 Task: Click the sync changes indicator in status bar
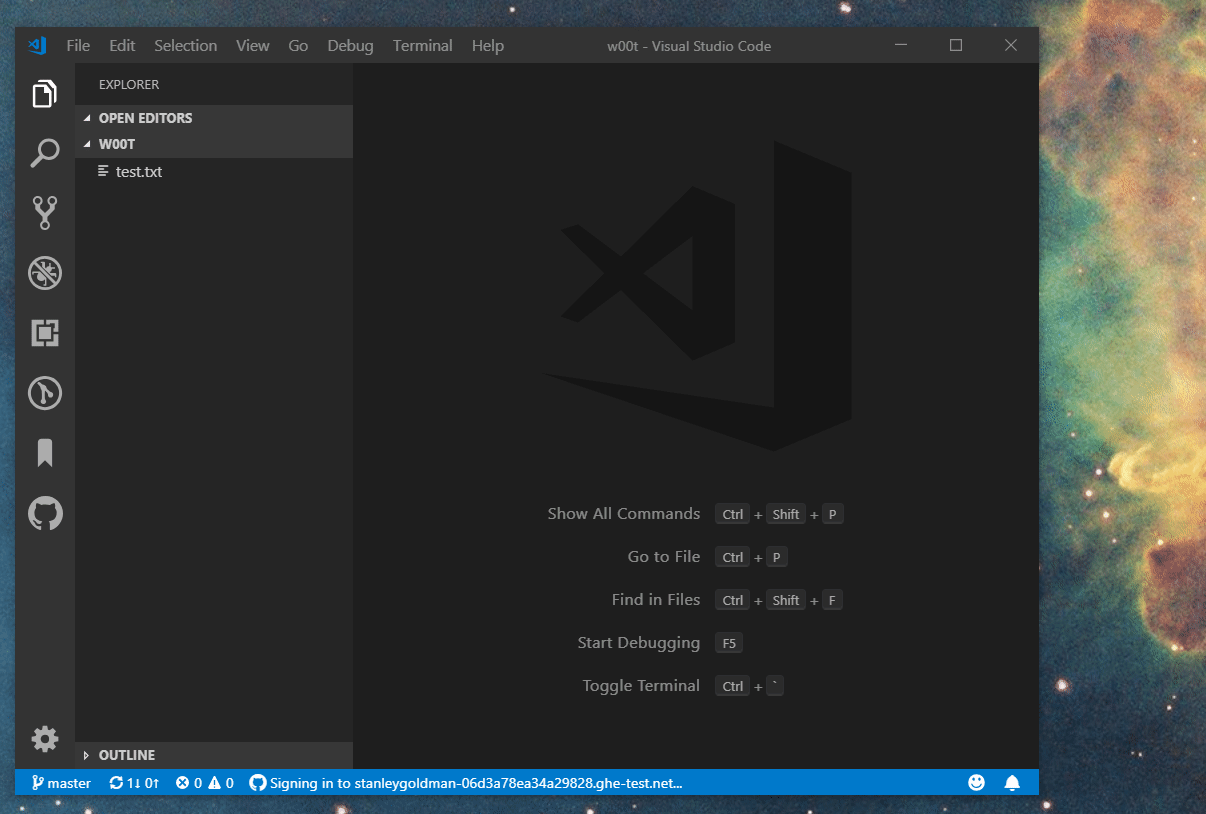coord(133,782)
